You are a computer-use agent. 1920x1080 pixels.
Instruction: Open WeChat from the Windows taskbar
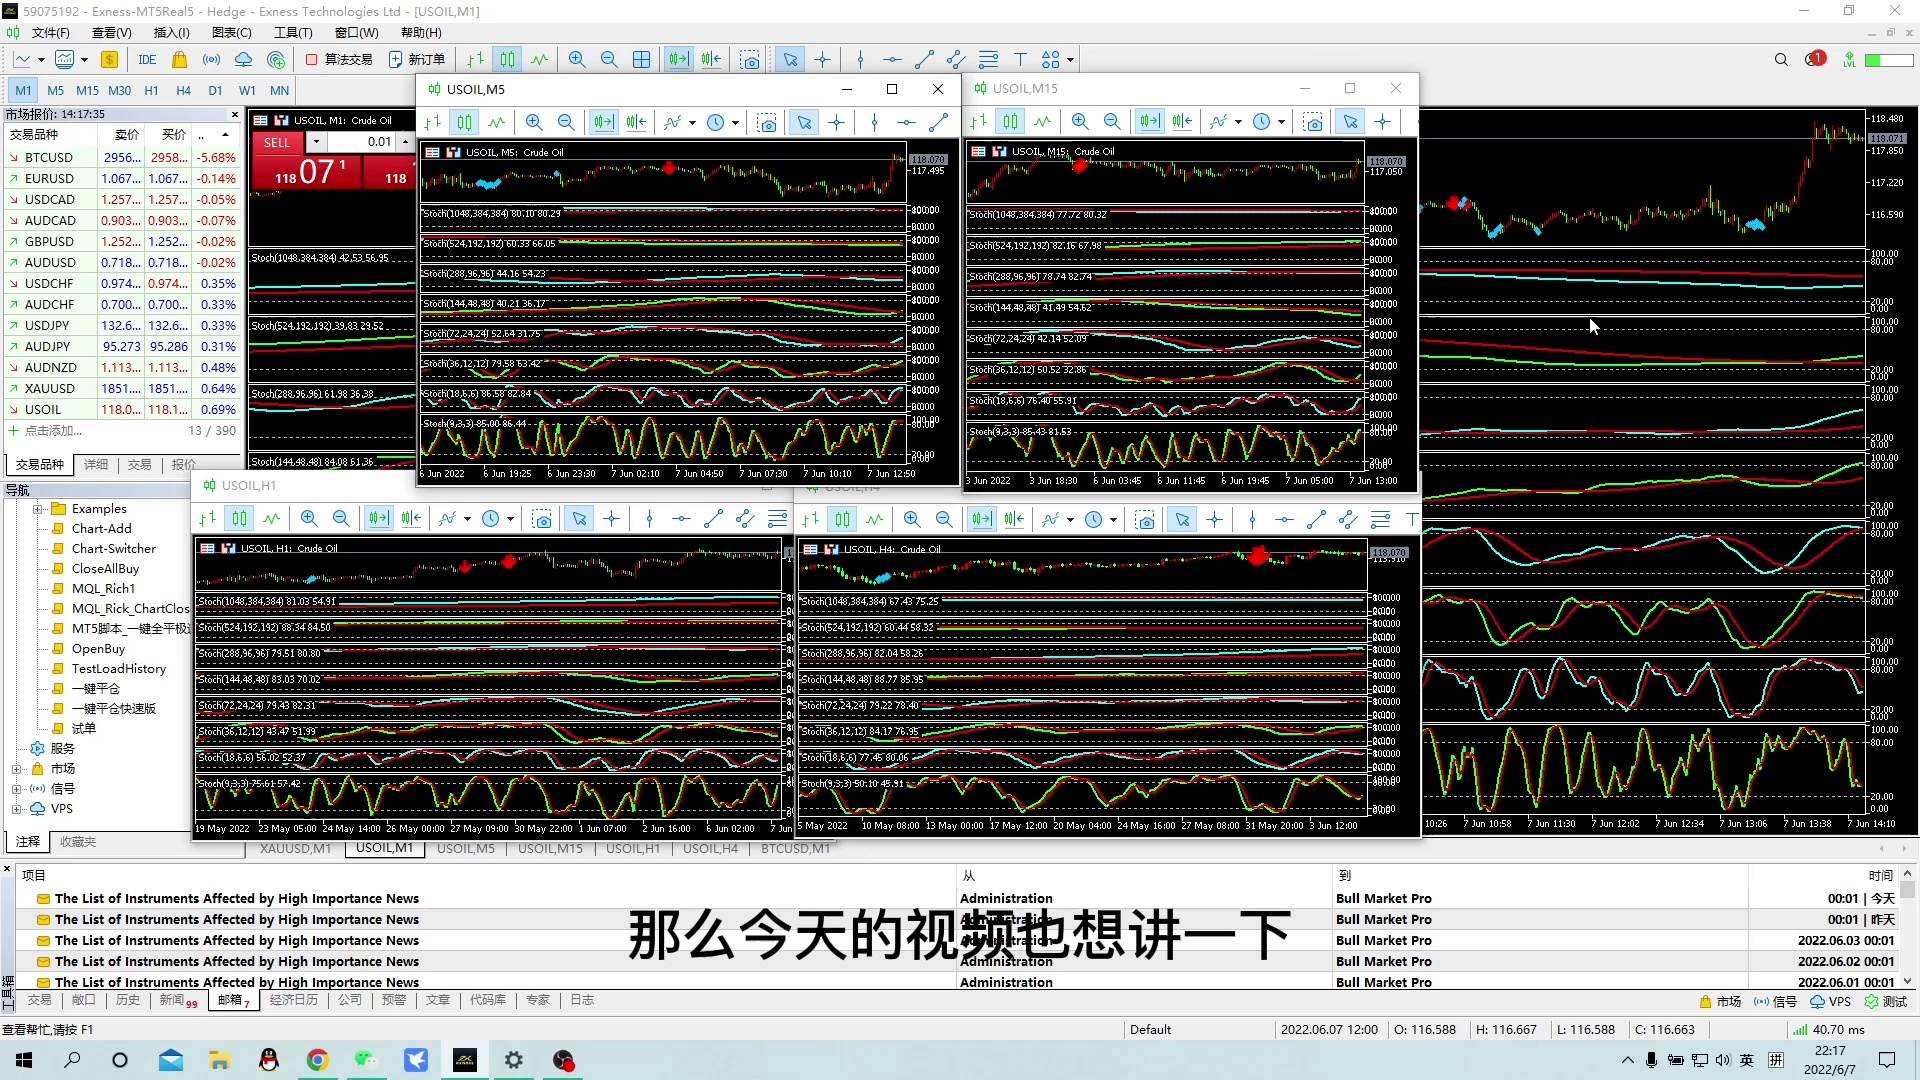pos(366,1060)
